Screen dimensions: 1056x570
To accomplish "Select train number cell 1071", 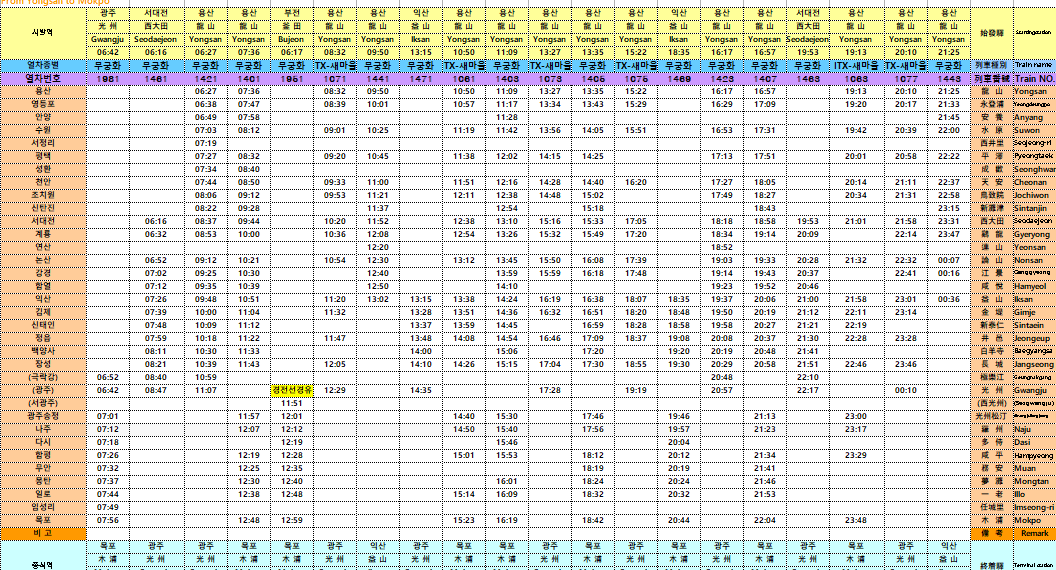I will 335,79.
